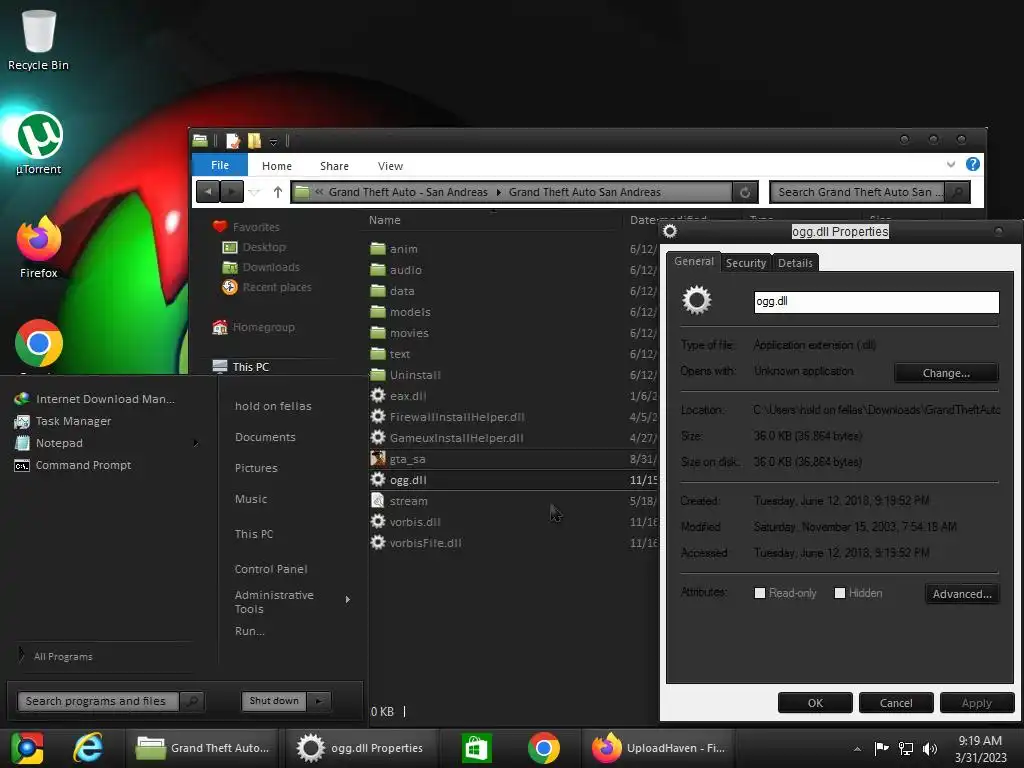1024x768 pixels.
Task: Open the File ribbon tab
Action: click(220, 165)
